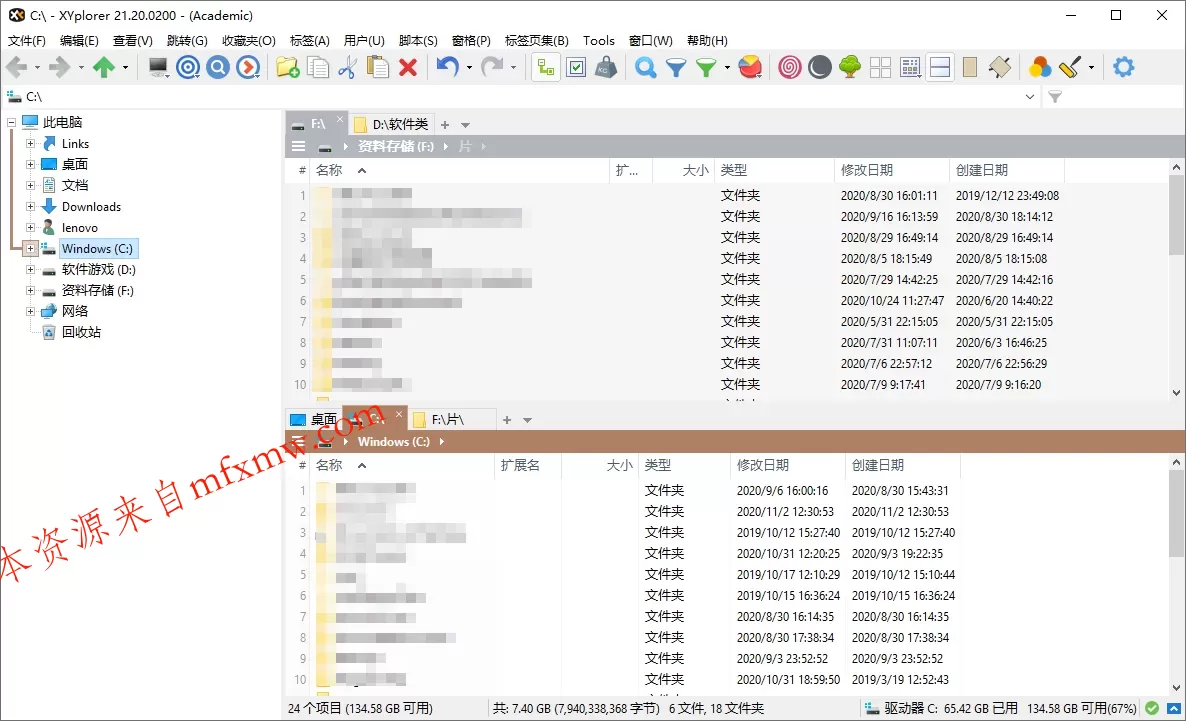Open configuration with the gear icon

(1124, 67)
